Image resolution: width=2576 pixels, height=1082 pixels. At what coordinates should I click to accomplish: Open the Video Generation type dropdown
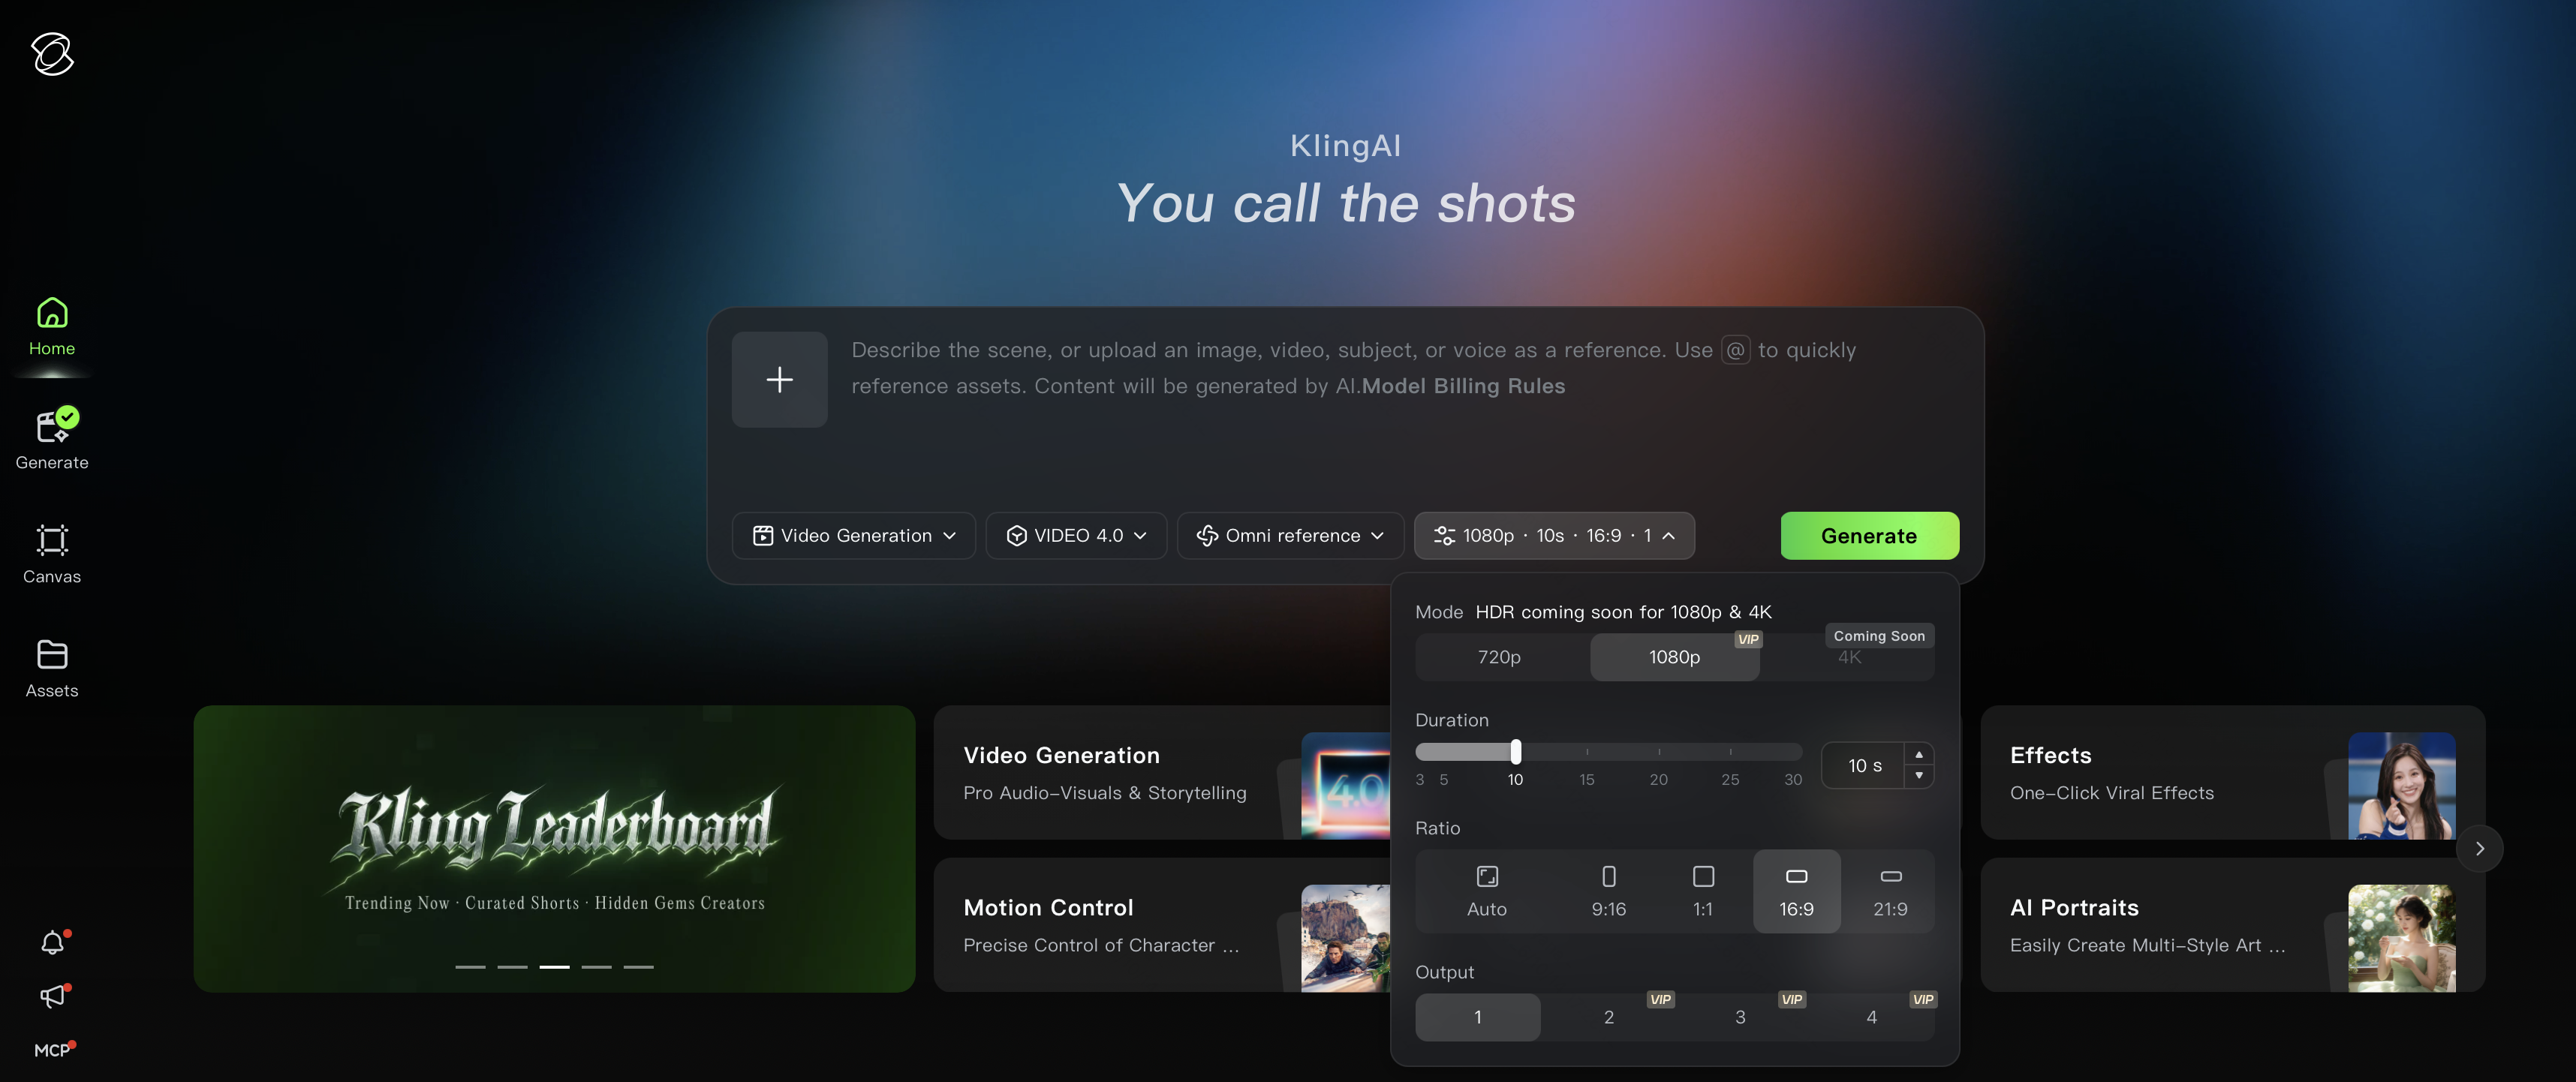[x=853, y=536]
